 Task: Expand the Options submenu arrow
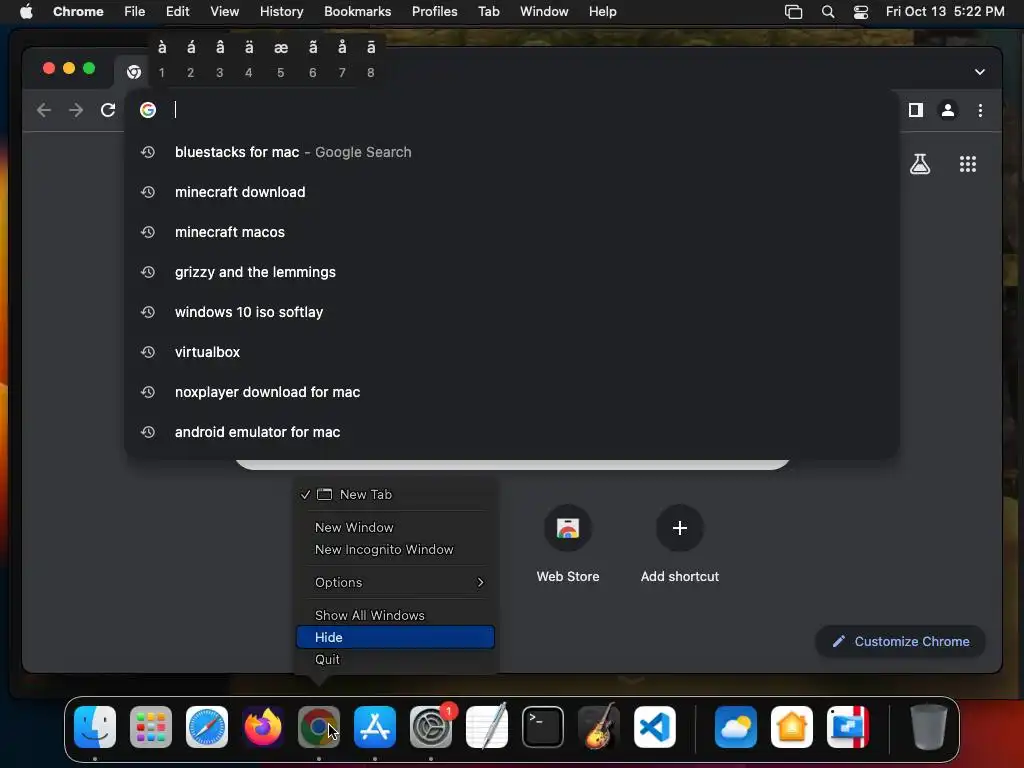(x=481, y=582)
